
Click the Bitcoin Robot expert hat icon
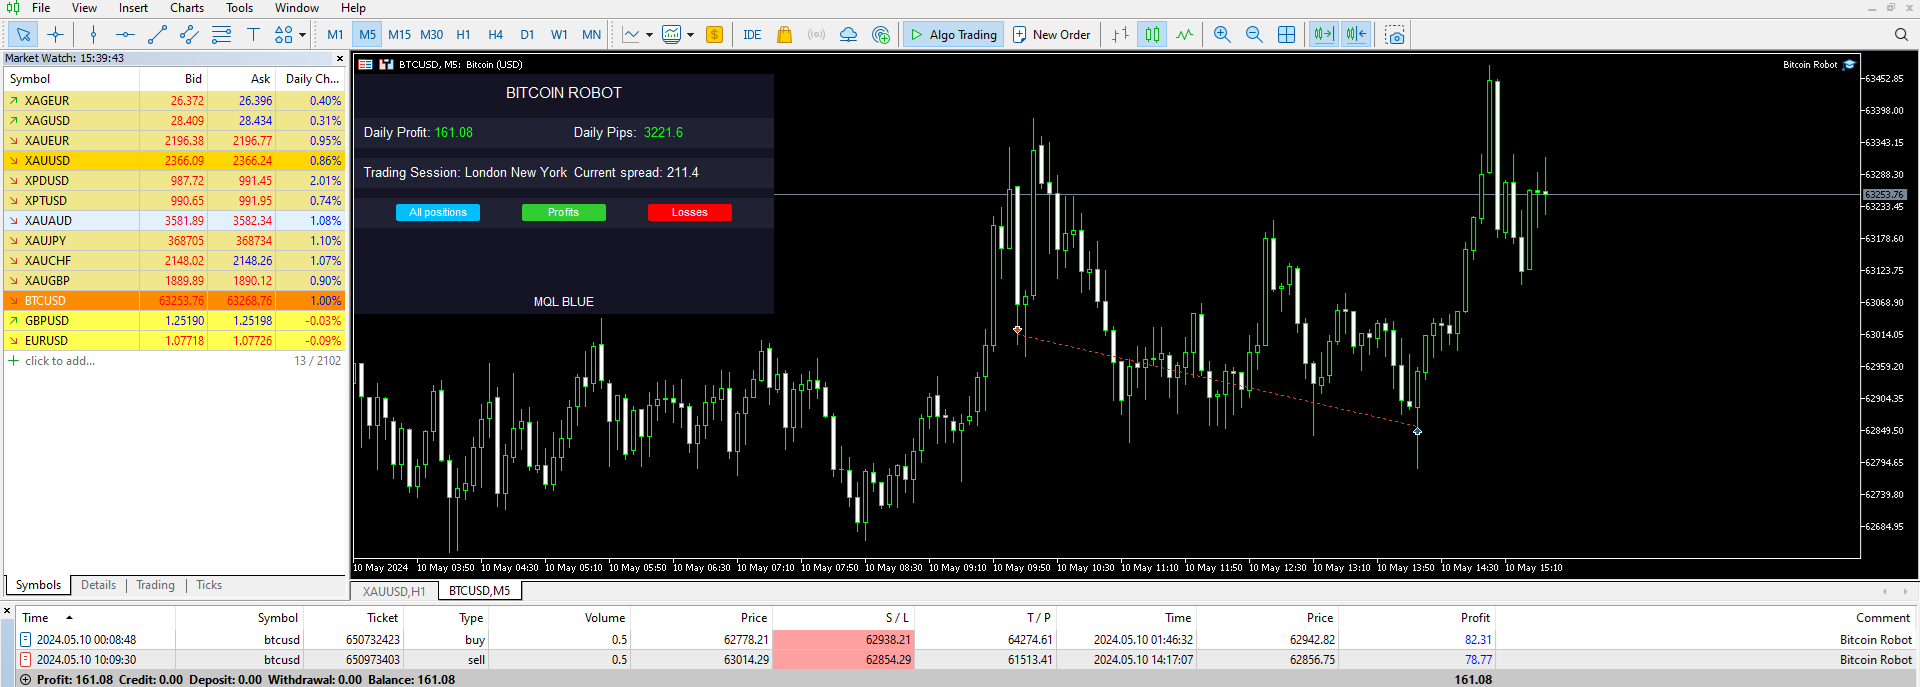(x=1849, y=65)
